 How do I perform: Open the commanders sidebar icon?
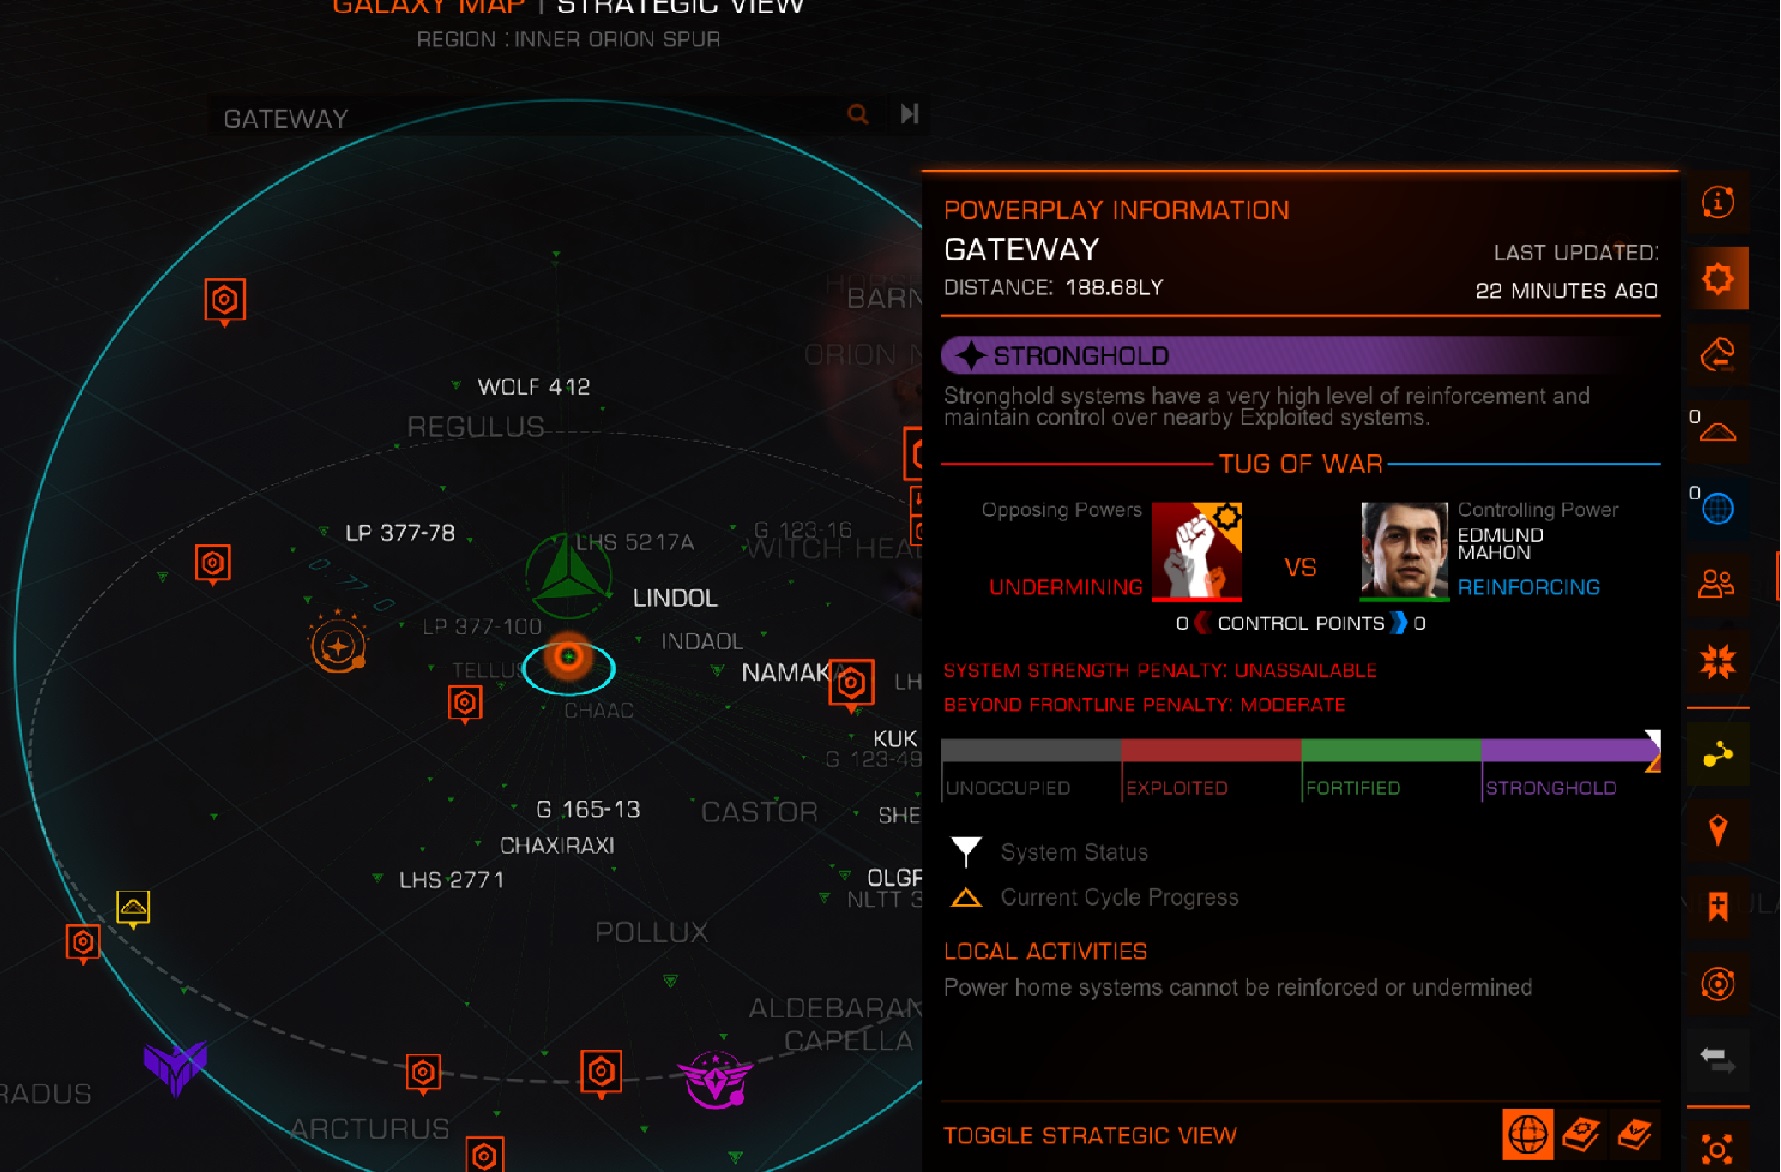(1718, 584)
